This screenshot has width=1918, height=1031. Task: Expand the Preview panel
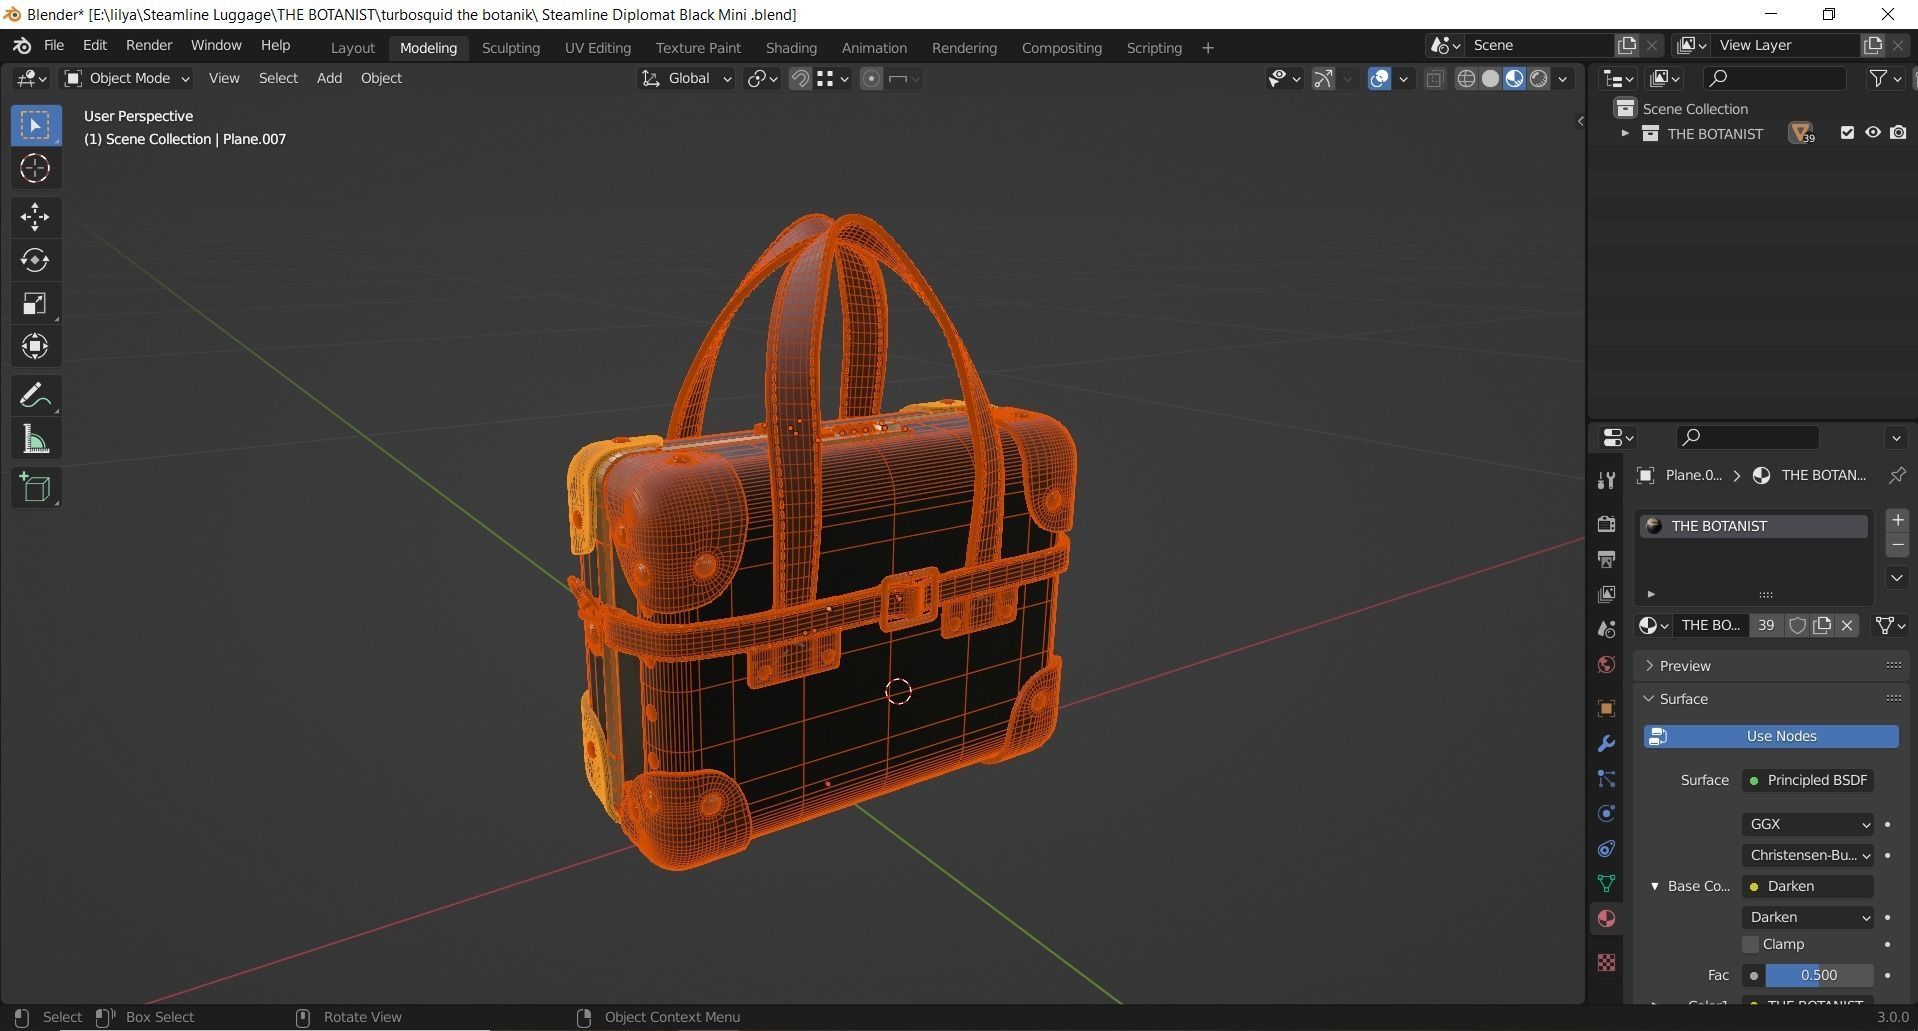[x=1649, y=666]
